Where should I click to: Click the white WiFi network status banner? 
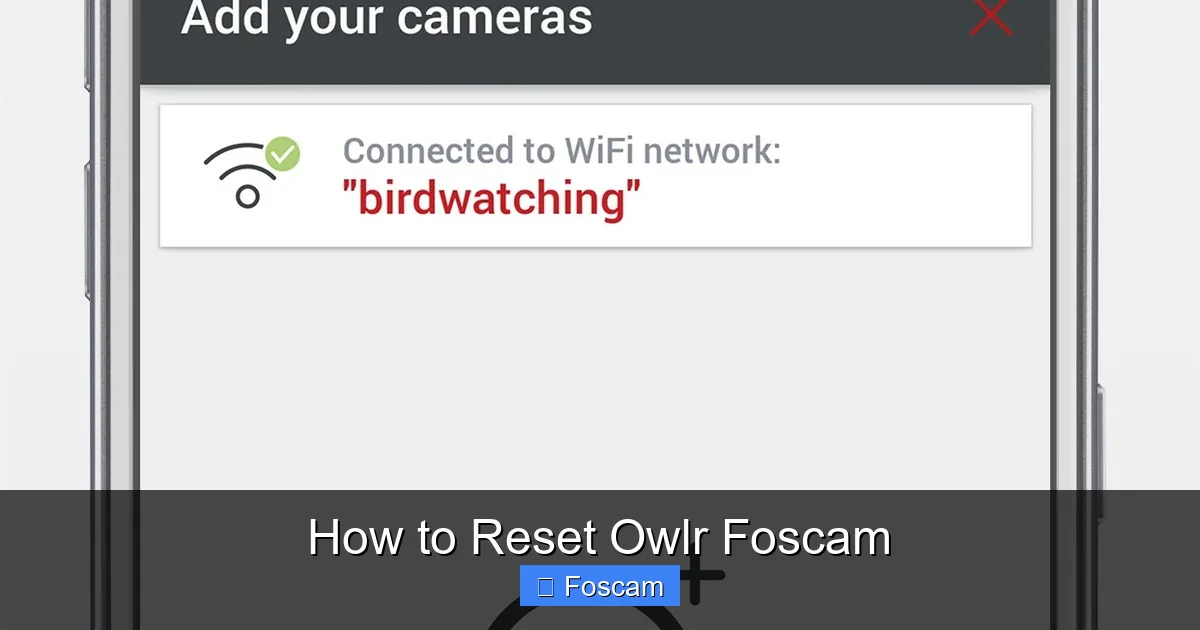click(x=595, y=175)
